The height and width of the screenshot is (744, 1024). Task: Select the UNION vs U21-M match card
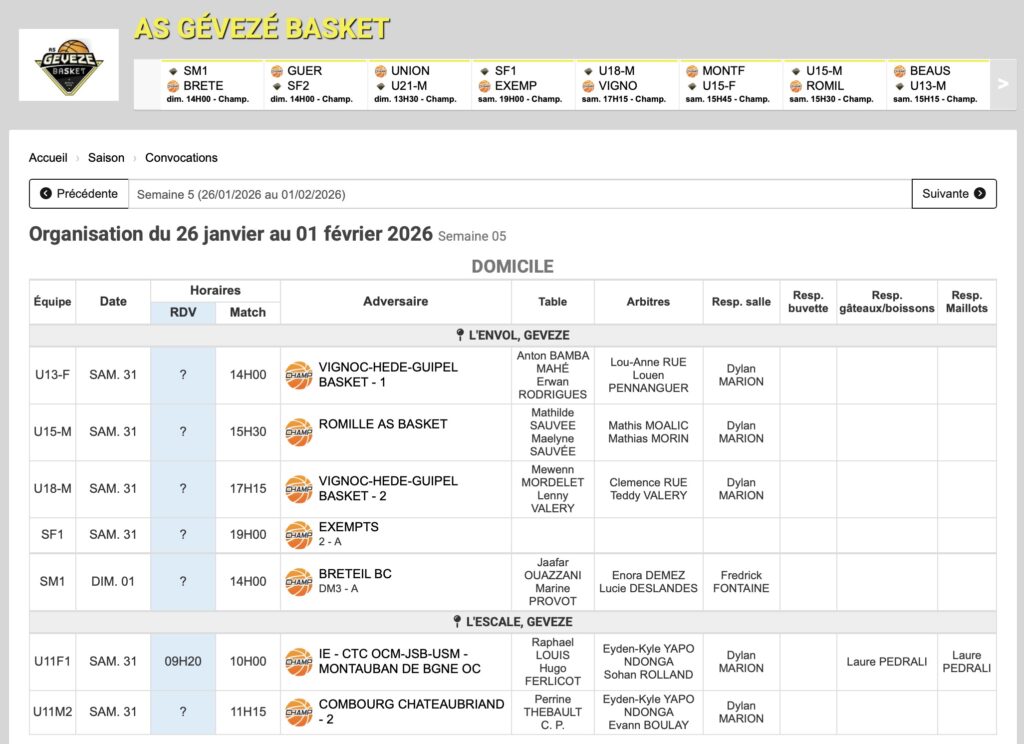click(419, 85)
